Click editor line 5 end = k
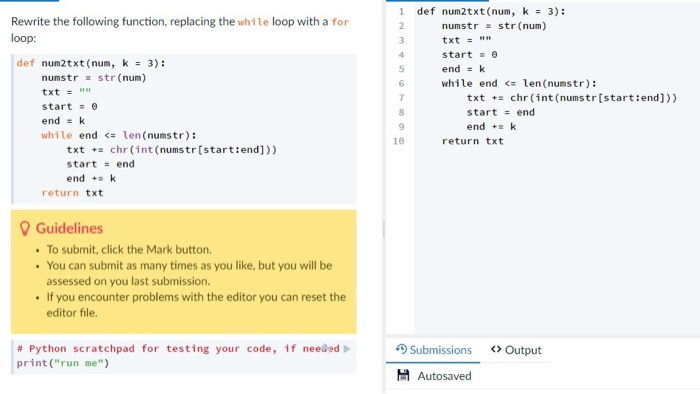This screenshot has width=700, height=394. [463, 69]
